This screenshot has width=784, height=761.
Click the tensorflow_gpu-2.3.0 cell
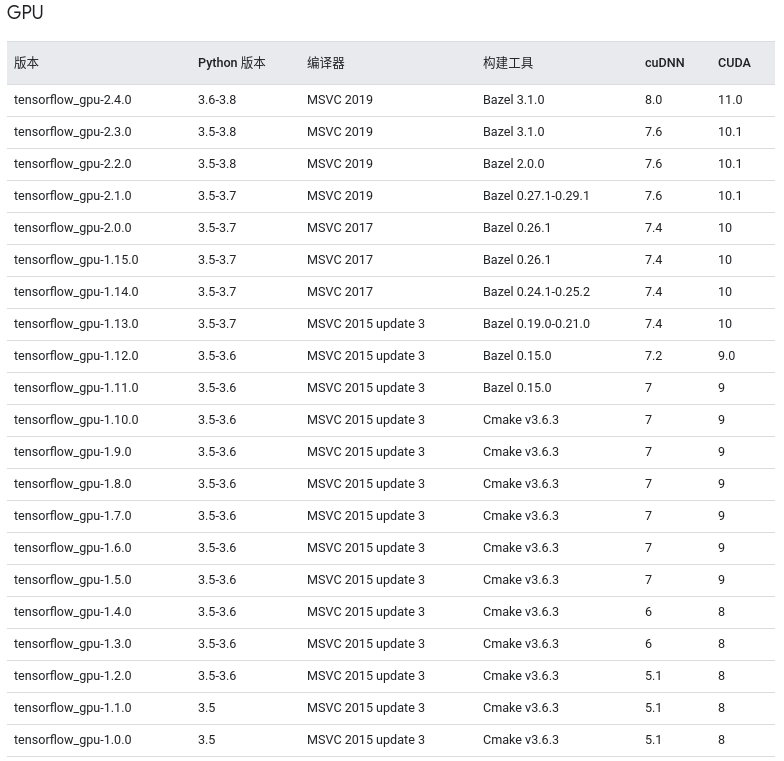coord(72,132)
